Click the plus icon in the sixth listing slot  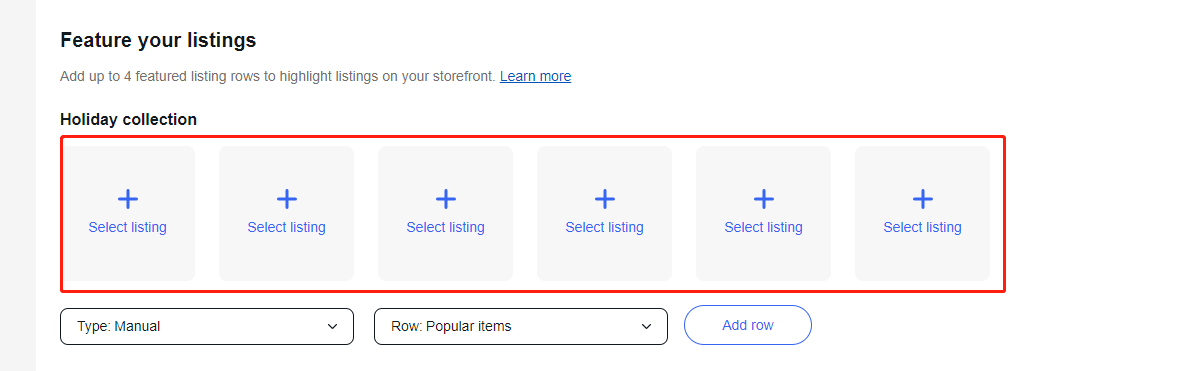coord(923,198)
